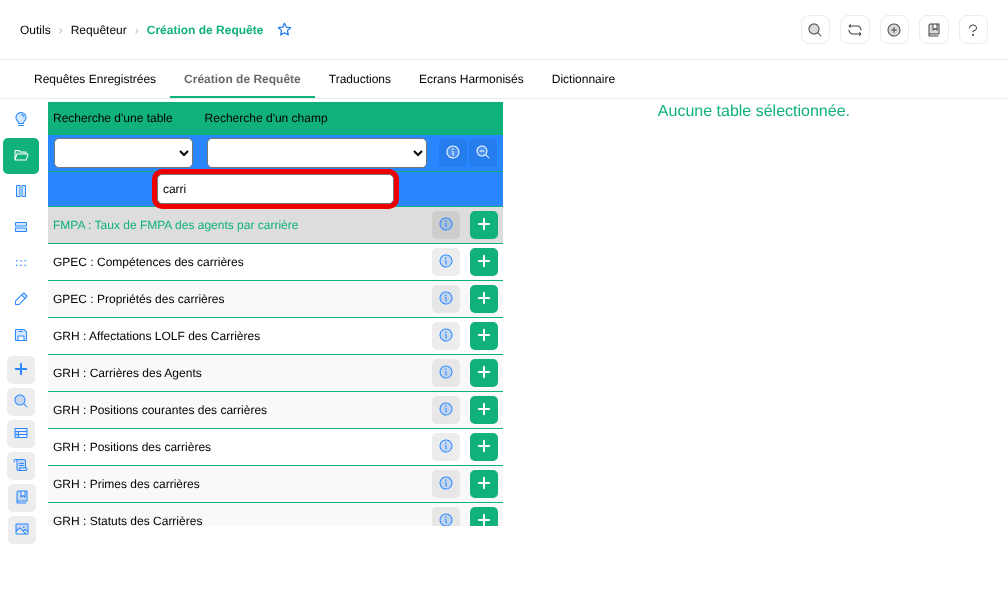This screenshot has height=600, width=1008.
Task: Click the pencil edit icon in sidebar
Action: click(x=21, y=299)
